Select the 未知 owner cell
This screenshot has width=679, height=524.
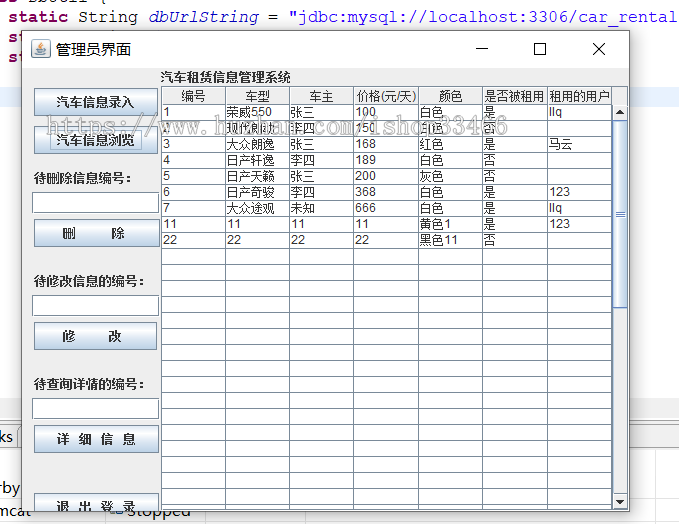[321, 208]
